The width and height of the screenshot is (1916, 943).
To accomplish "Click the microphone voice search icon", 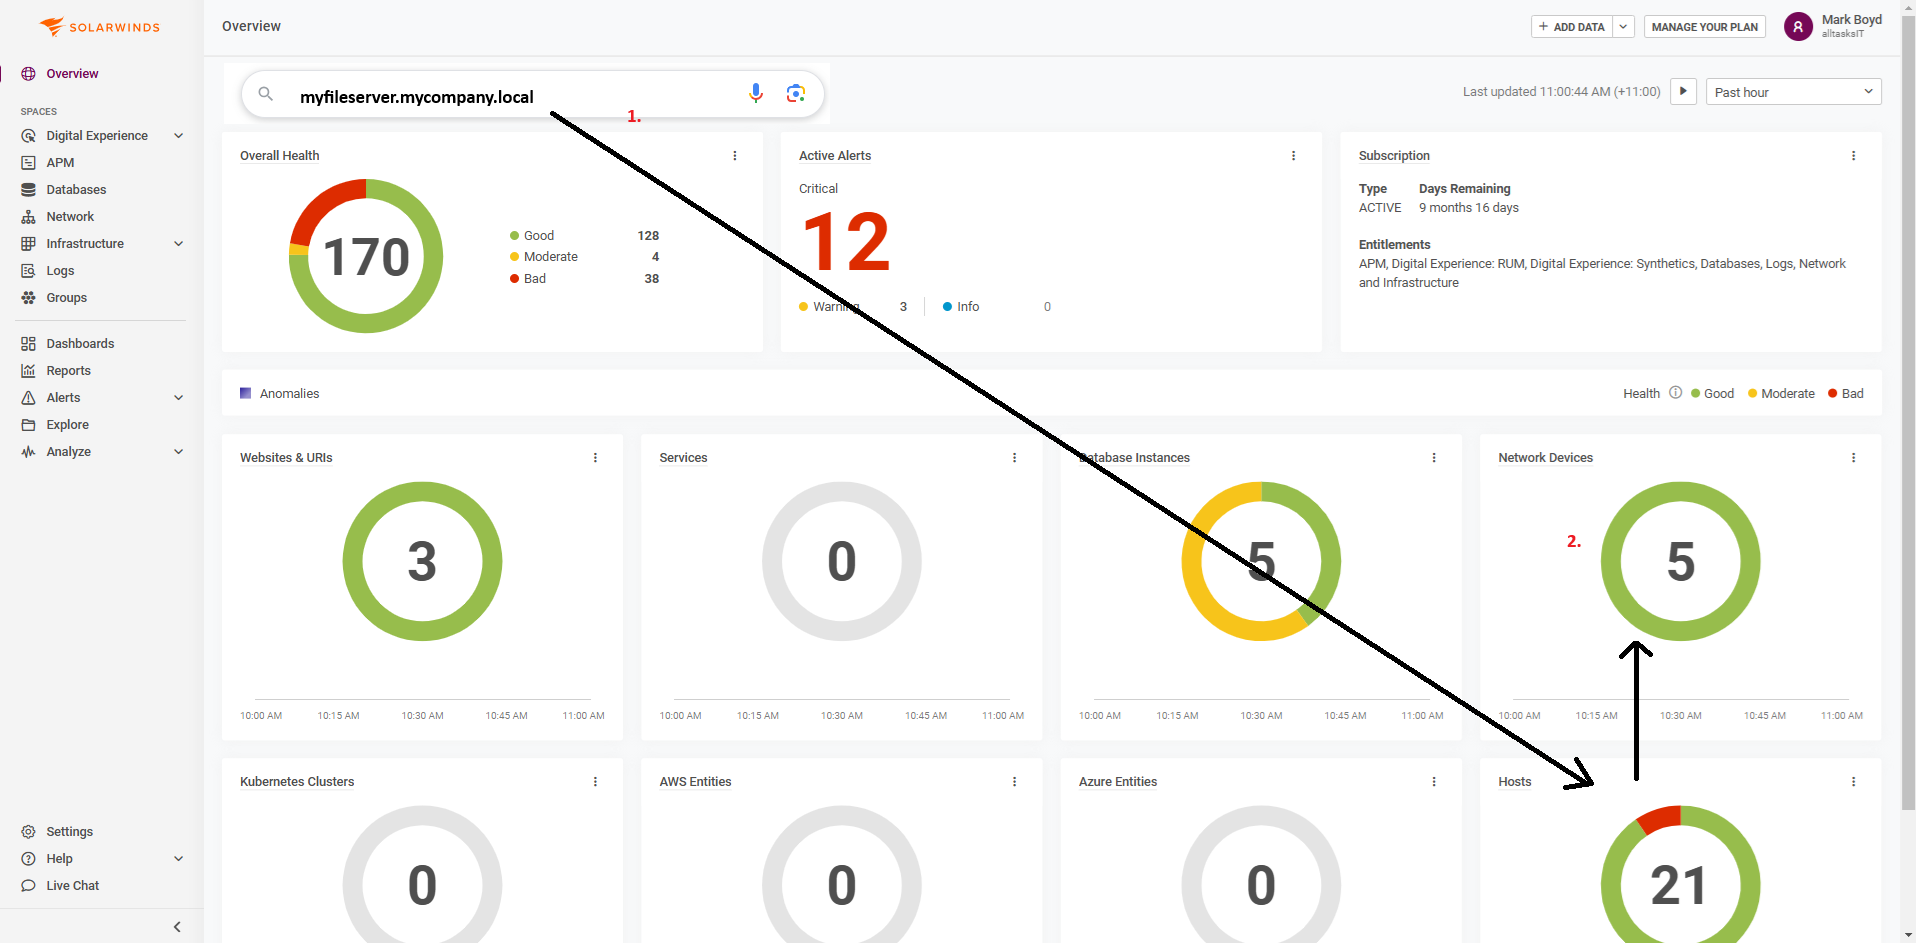I will coord(756,93).
